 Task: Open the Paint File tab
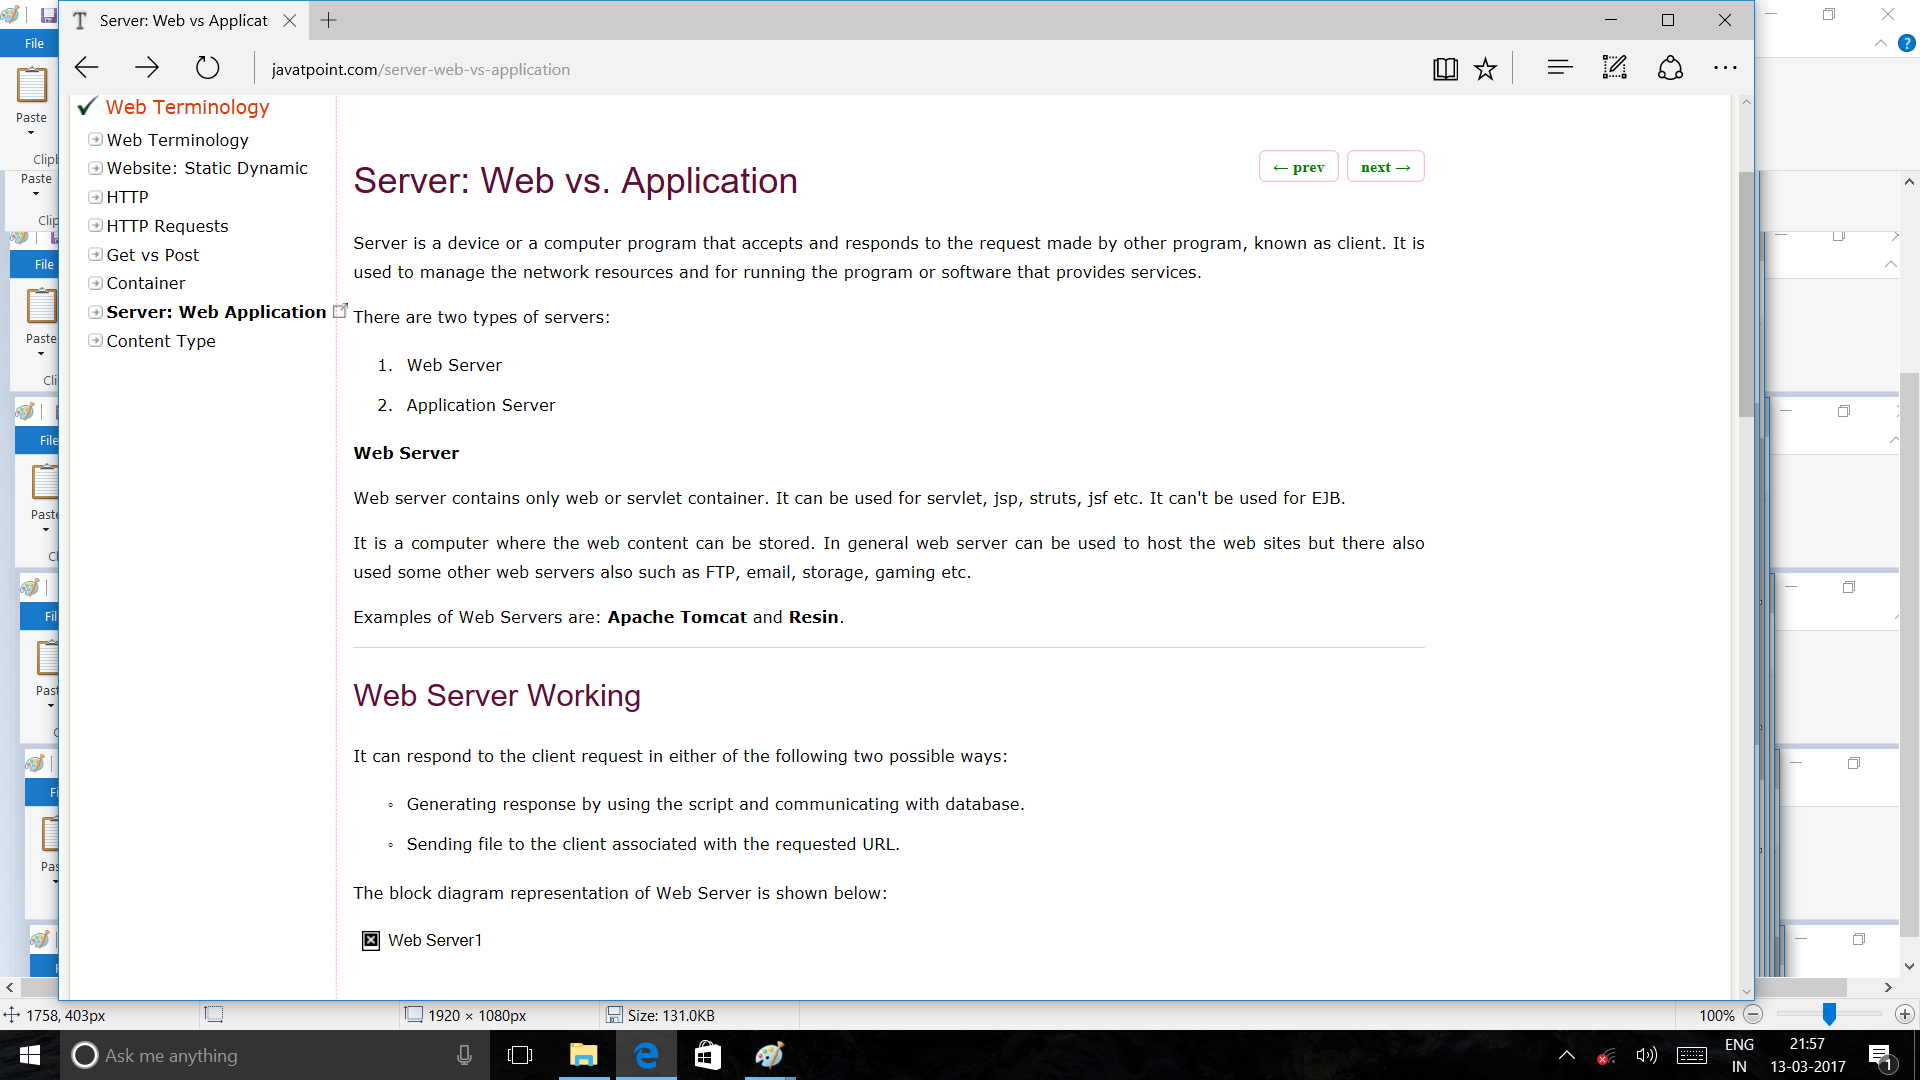pyautogui.click(x=34, y=43)
